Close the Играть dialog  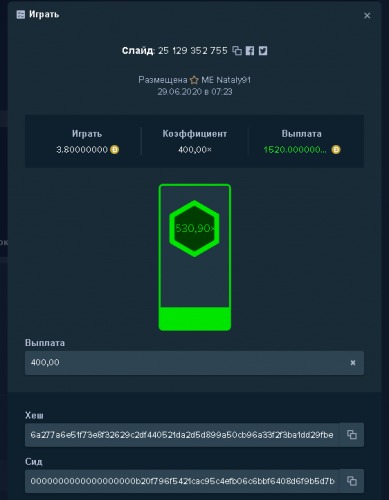[x=367, y=16]
